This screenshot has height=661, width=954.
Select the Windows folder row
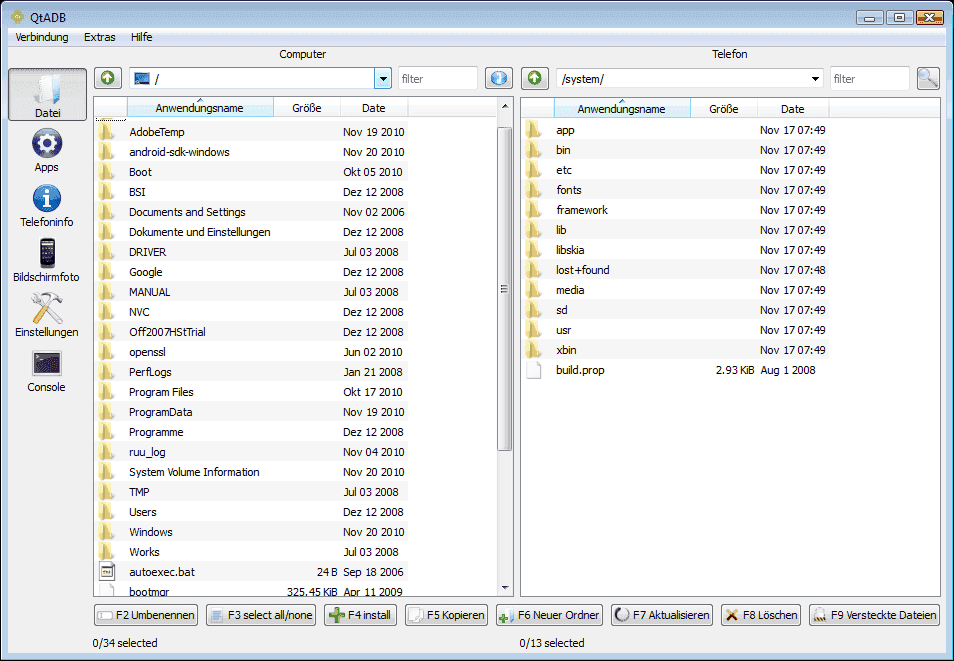(252, 532)
